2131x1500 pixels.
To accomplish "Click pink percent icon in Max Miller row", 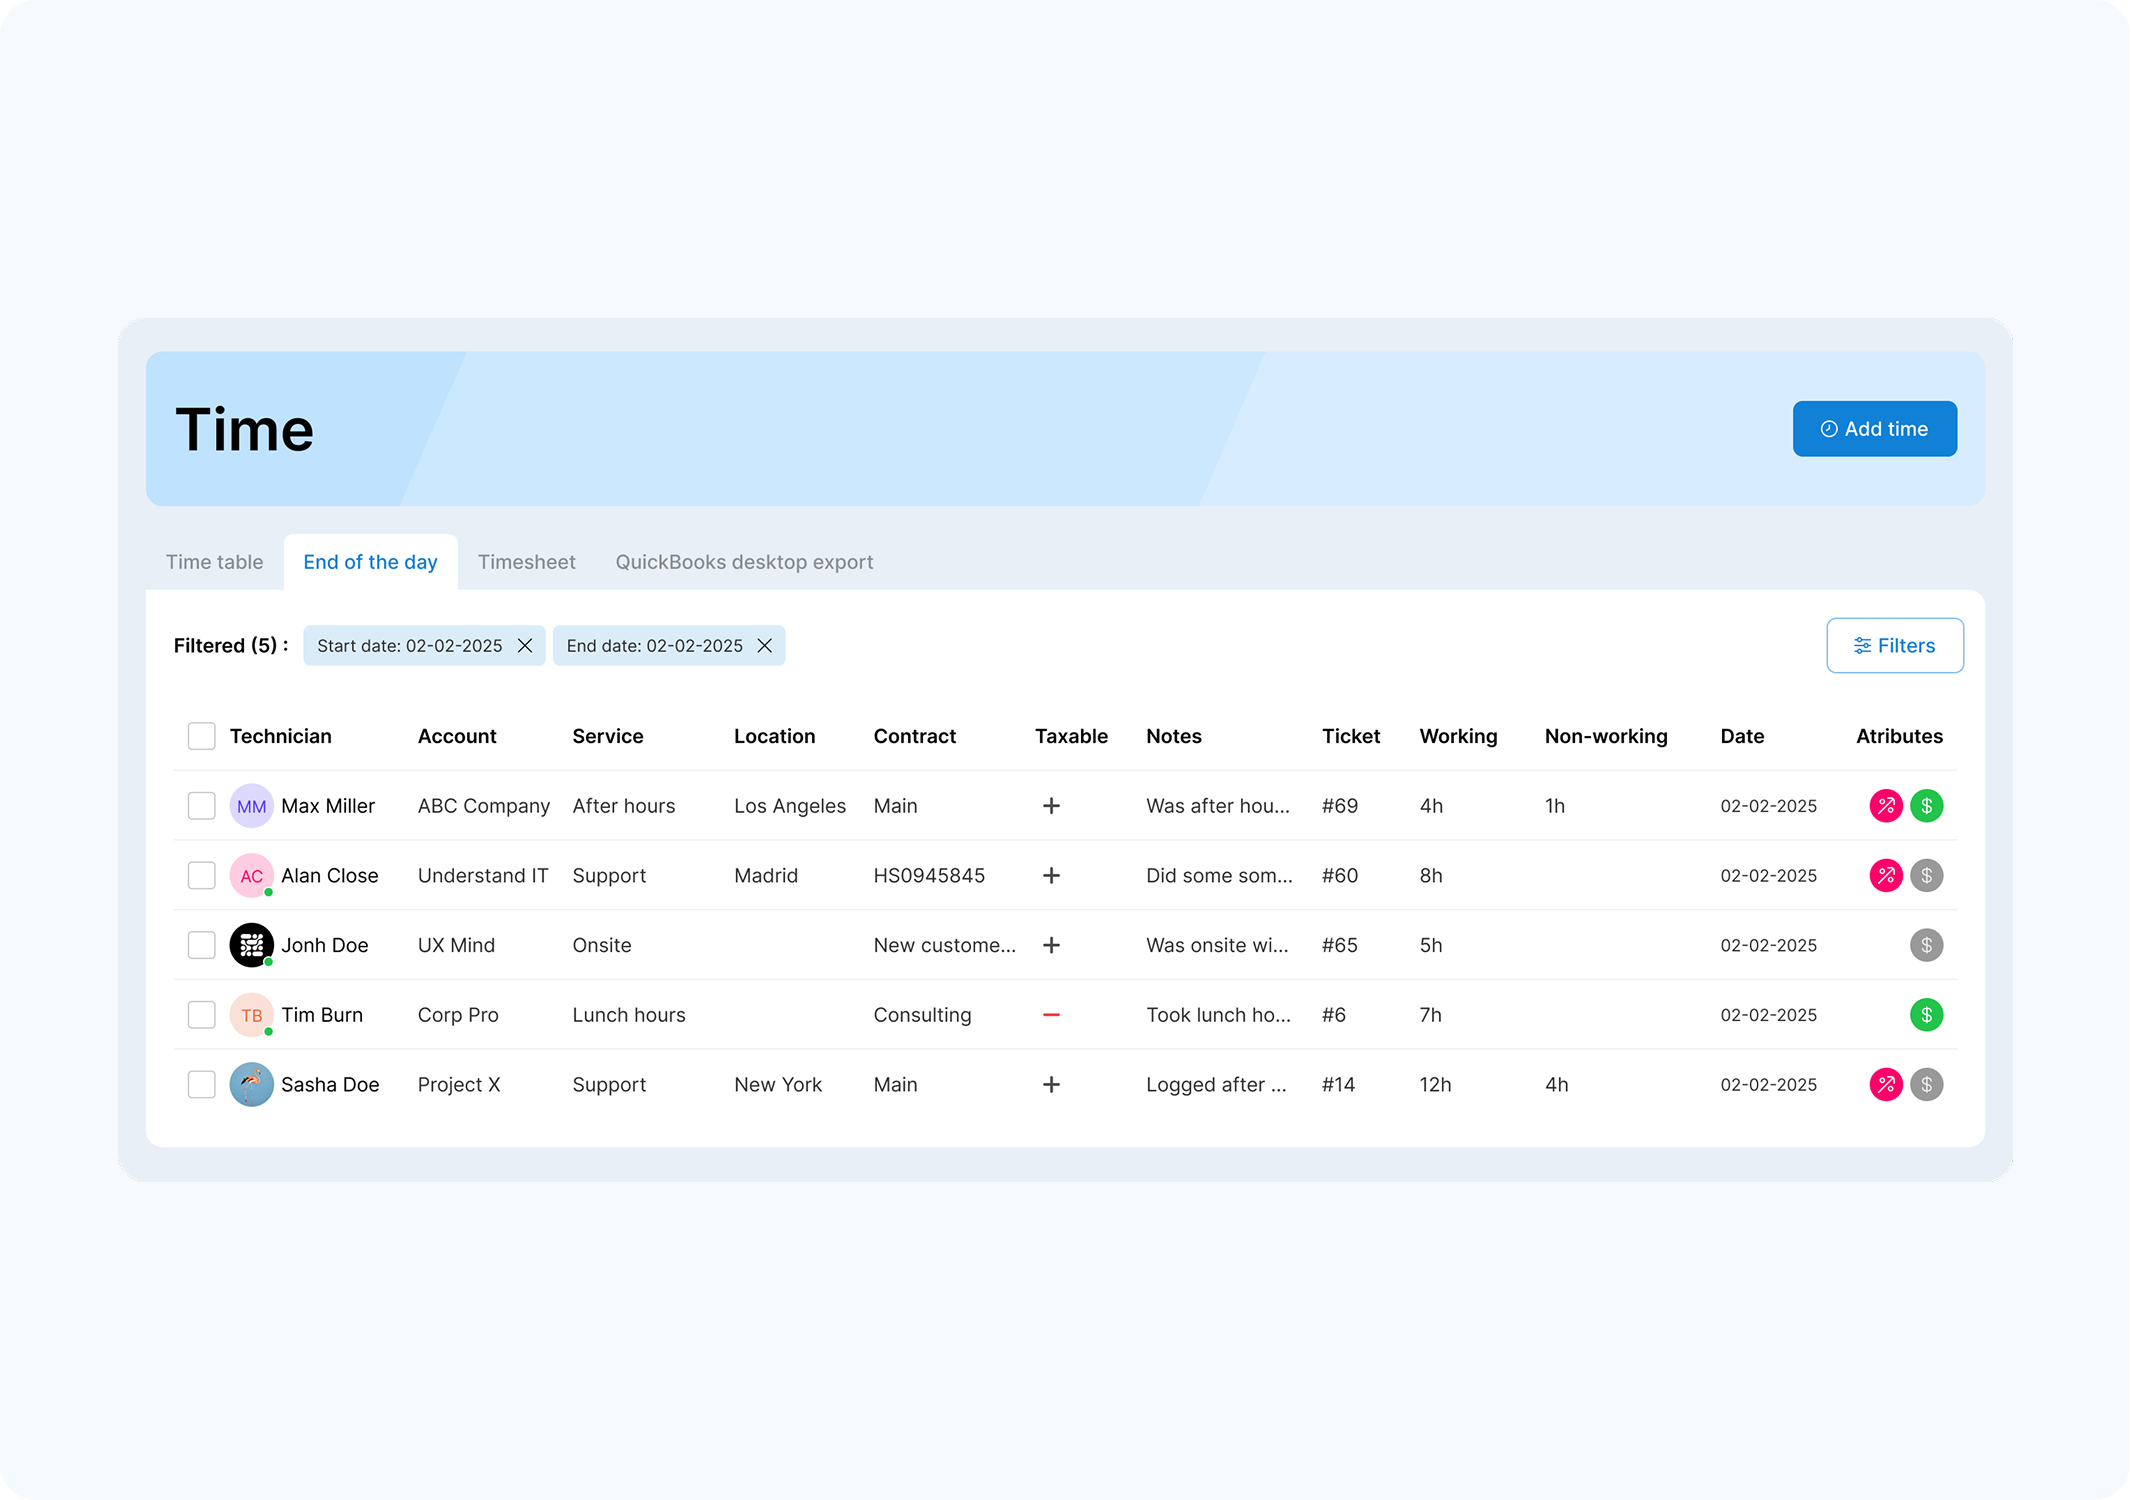I will (x=1885, y=806).
